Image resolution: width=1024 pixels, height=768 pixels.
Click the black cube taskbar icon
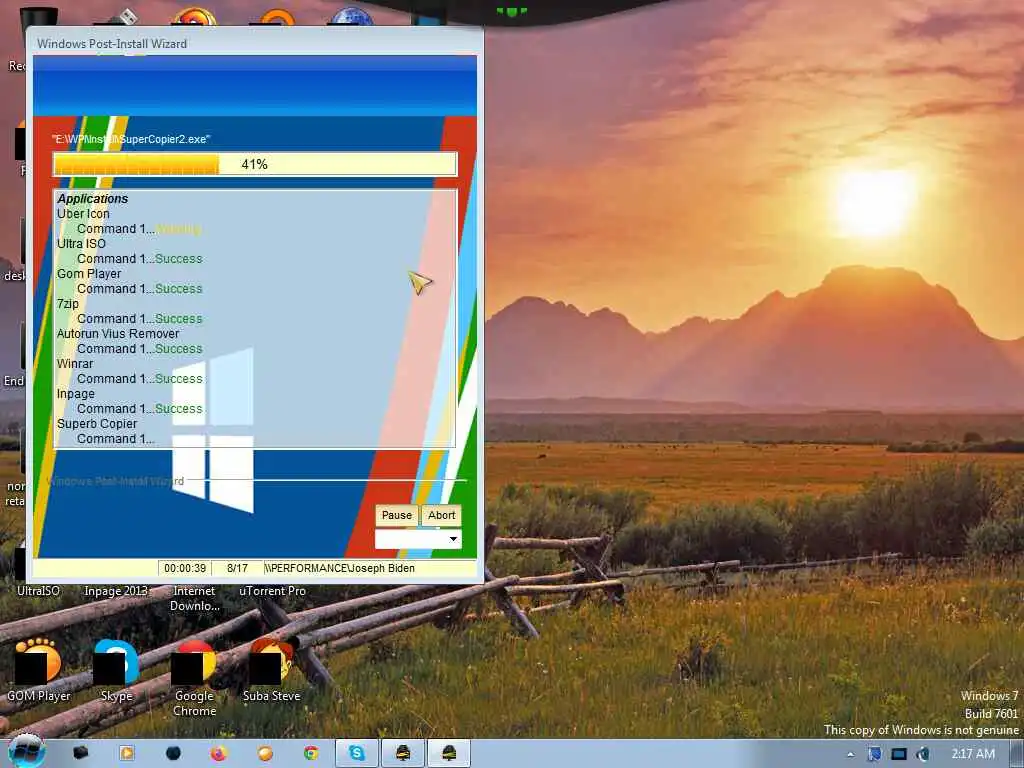[80, 753]
